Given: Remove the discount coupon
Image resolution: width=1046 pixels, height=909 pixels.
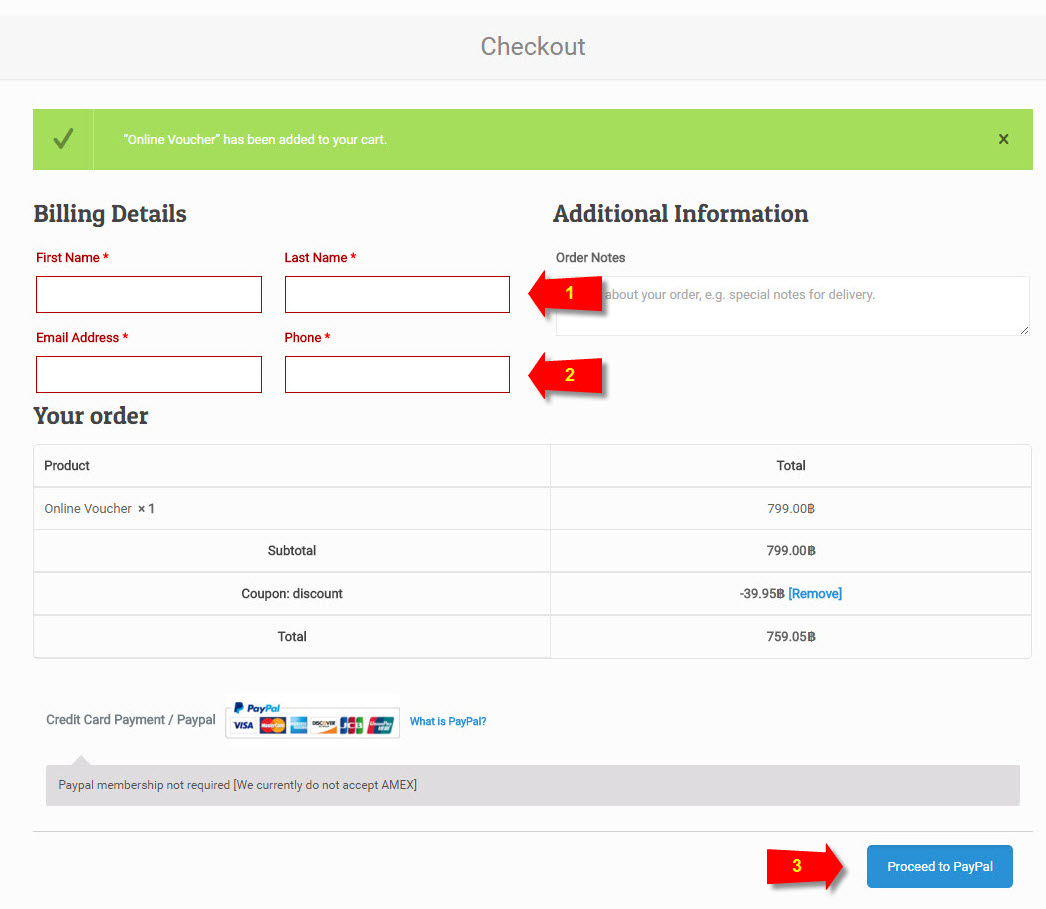Looking at the screenshot, I should (815, 594).
